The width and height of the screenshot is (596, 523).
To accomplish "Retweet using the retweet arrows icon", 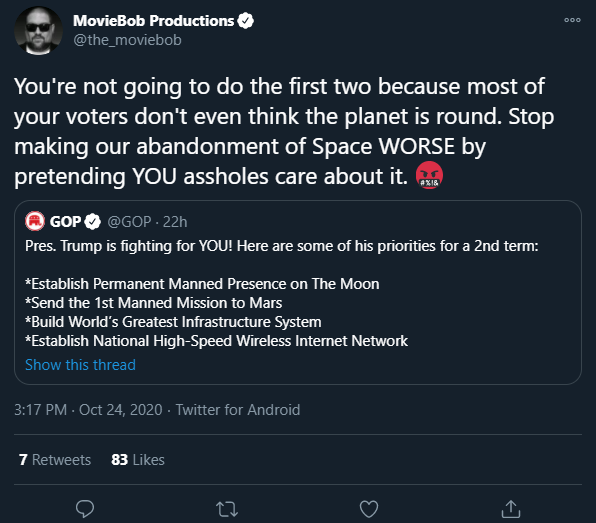I will pyautogui.click(x=227, y=509).
